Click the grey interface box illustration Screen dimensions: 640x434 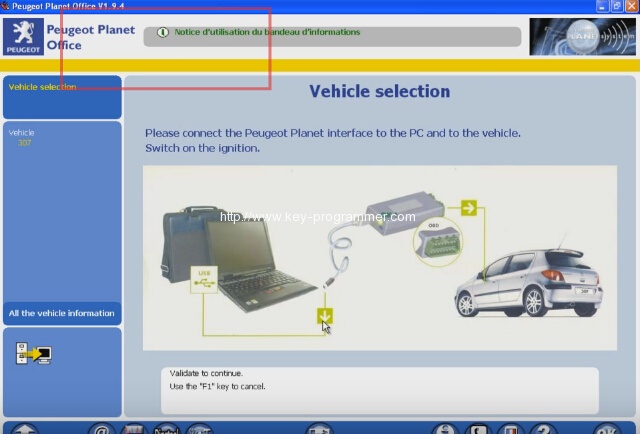pos(404,212)
